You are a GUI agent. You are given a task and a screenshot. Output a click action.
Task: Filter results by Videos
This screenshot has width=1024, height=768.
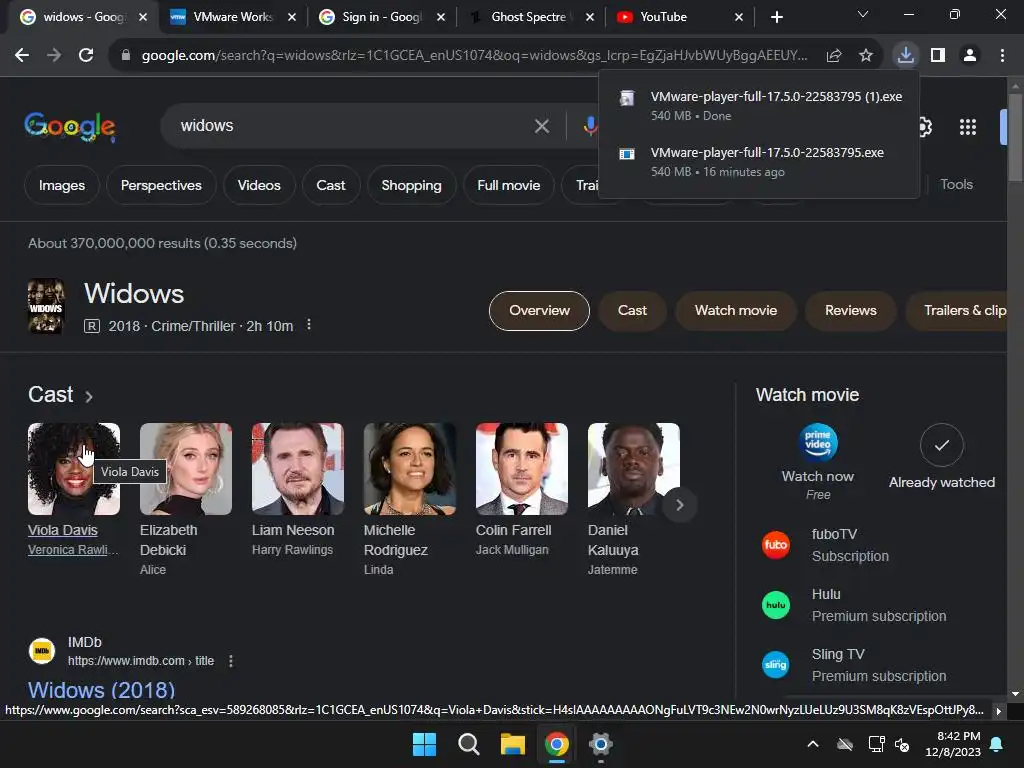coord(259,185)
